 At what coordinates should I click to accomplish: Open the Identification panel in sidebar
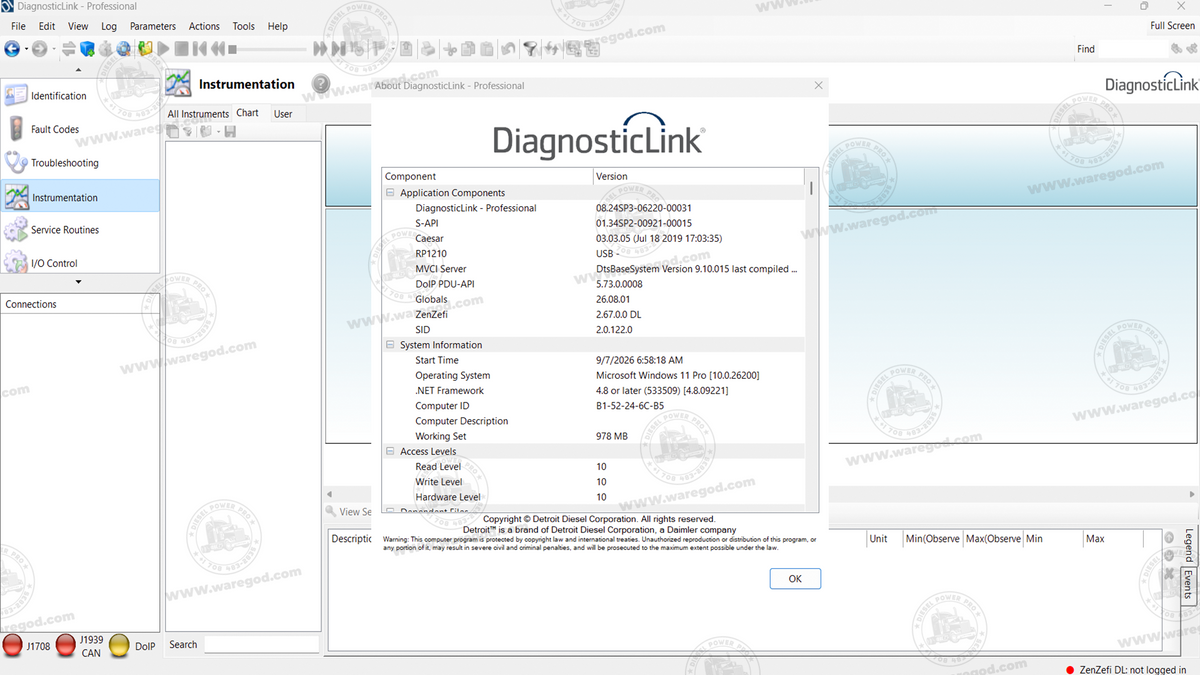tap(80, 96)
